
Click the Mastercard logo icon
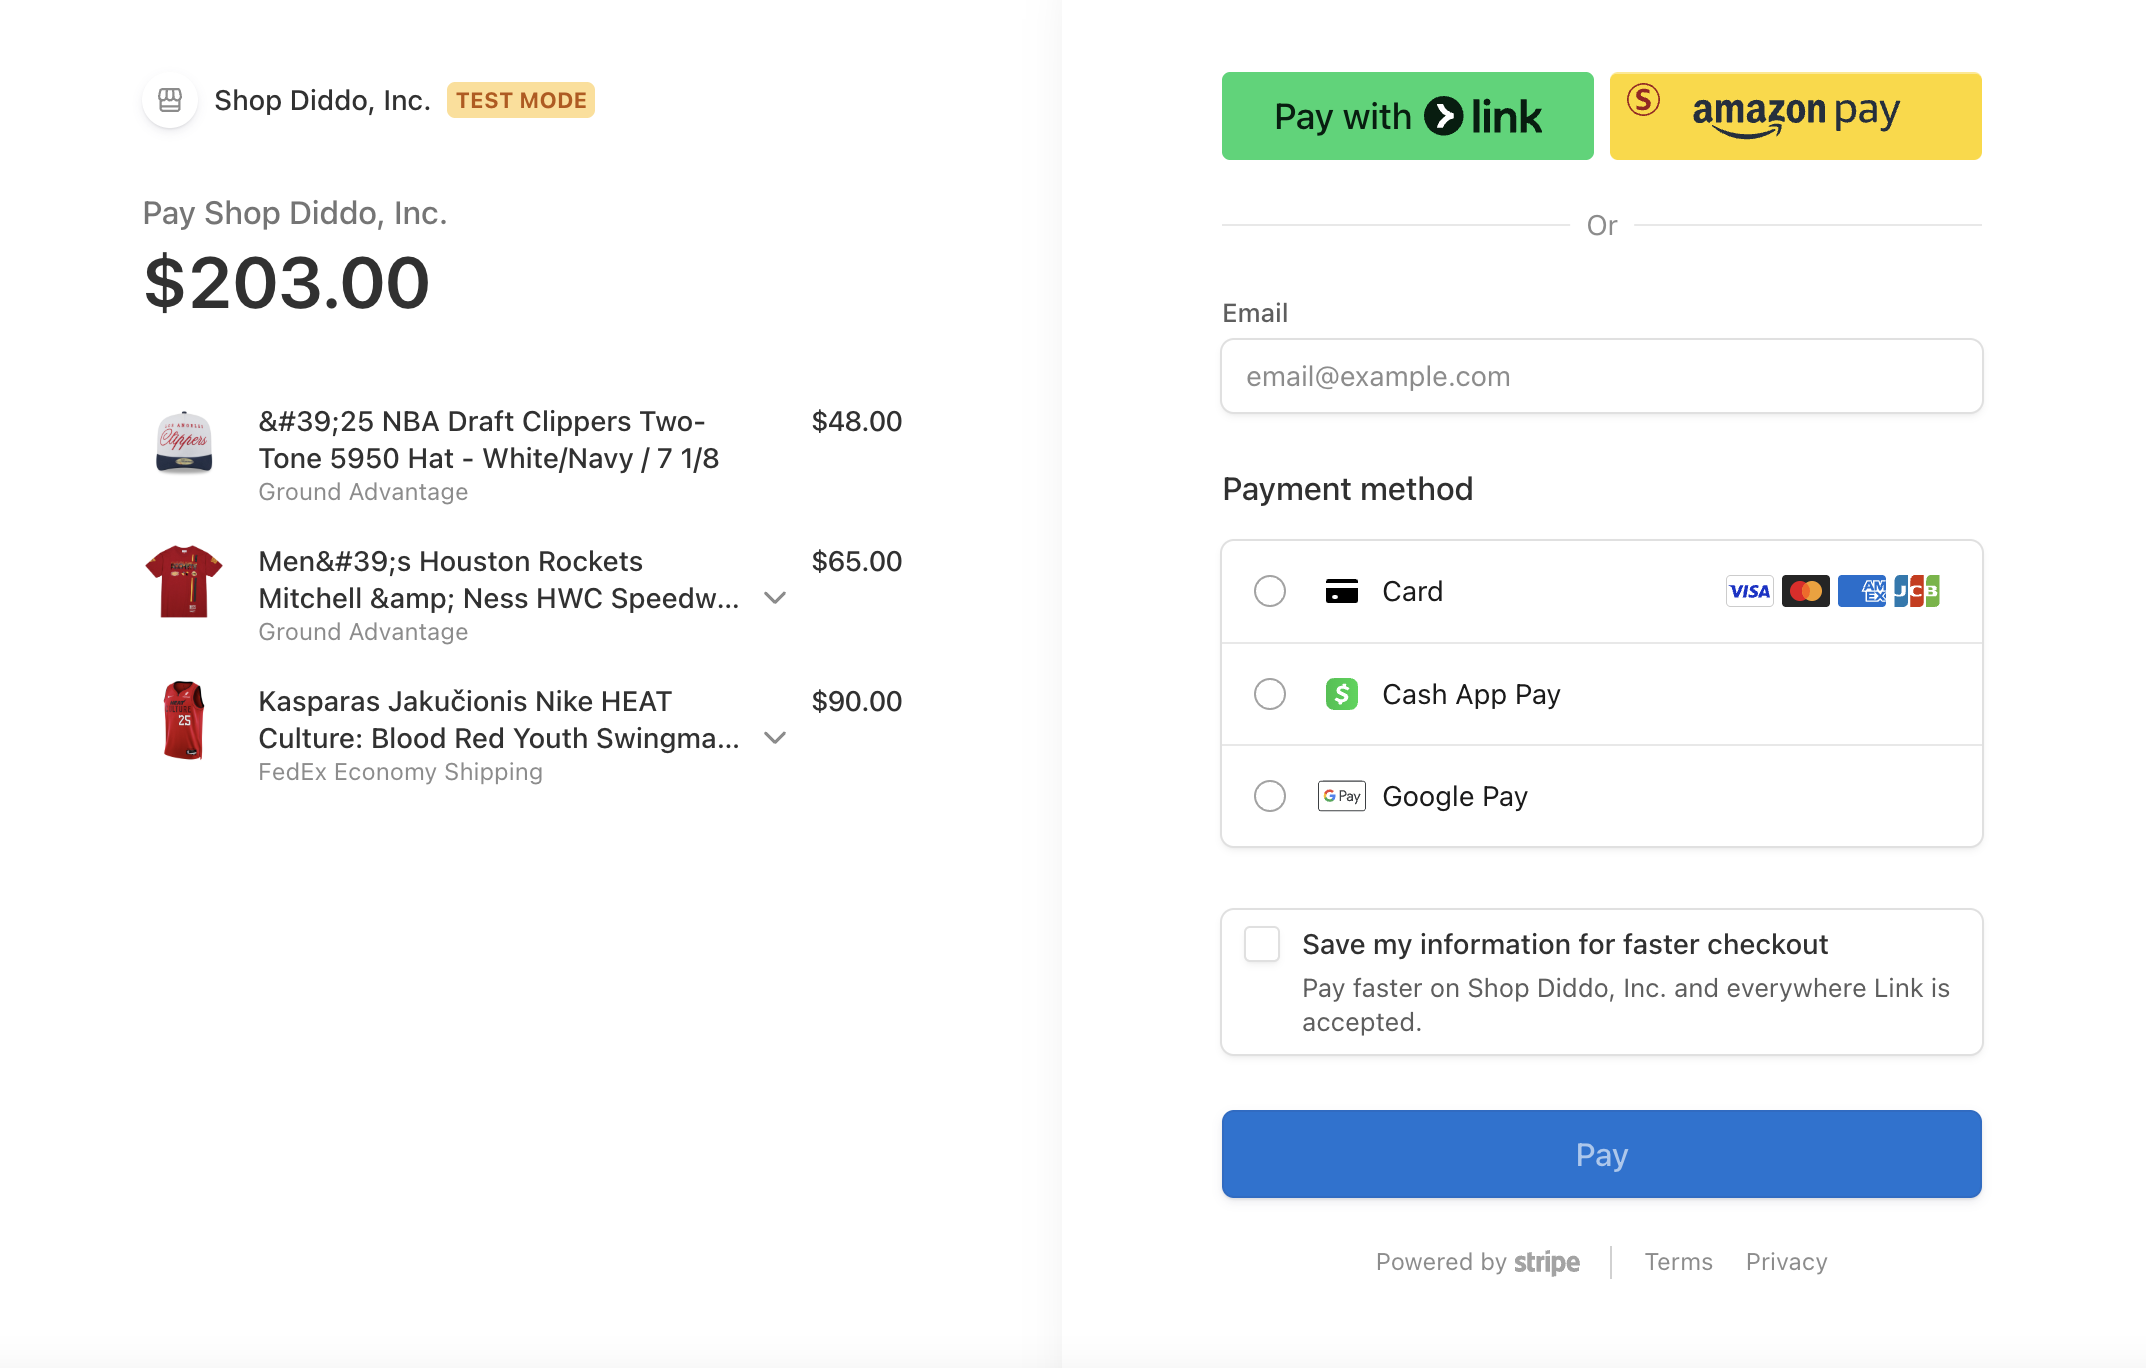click(1805, 591)
